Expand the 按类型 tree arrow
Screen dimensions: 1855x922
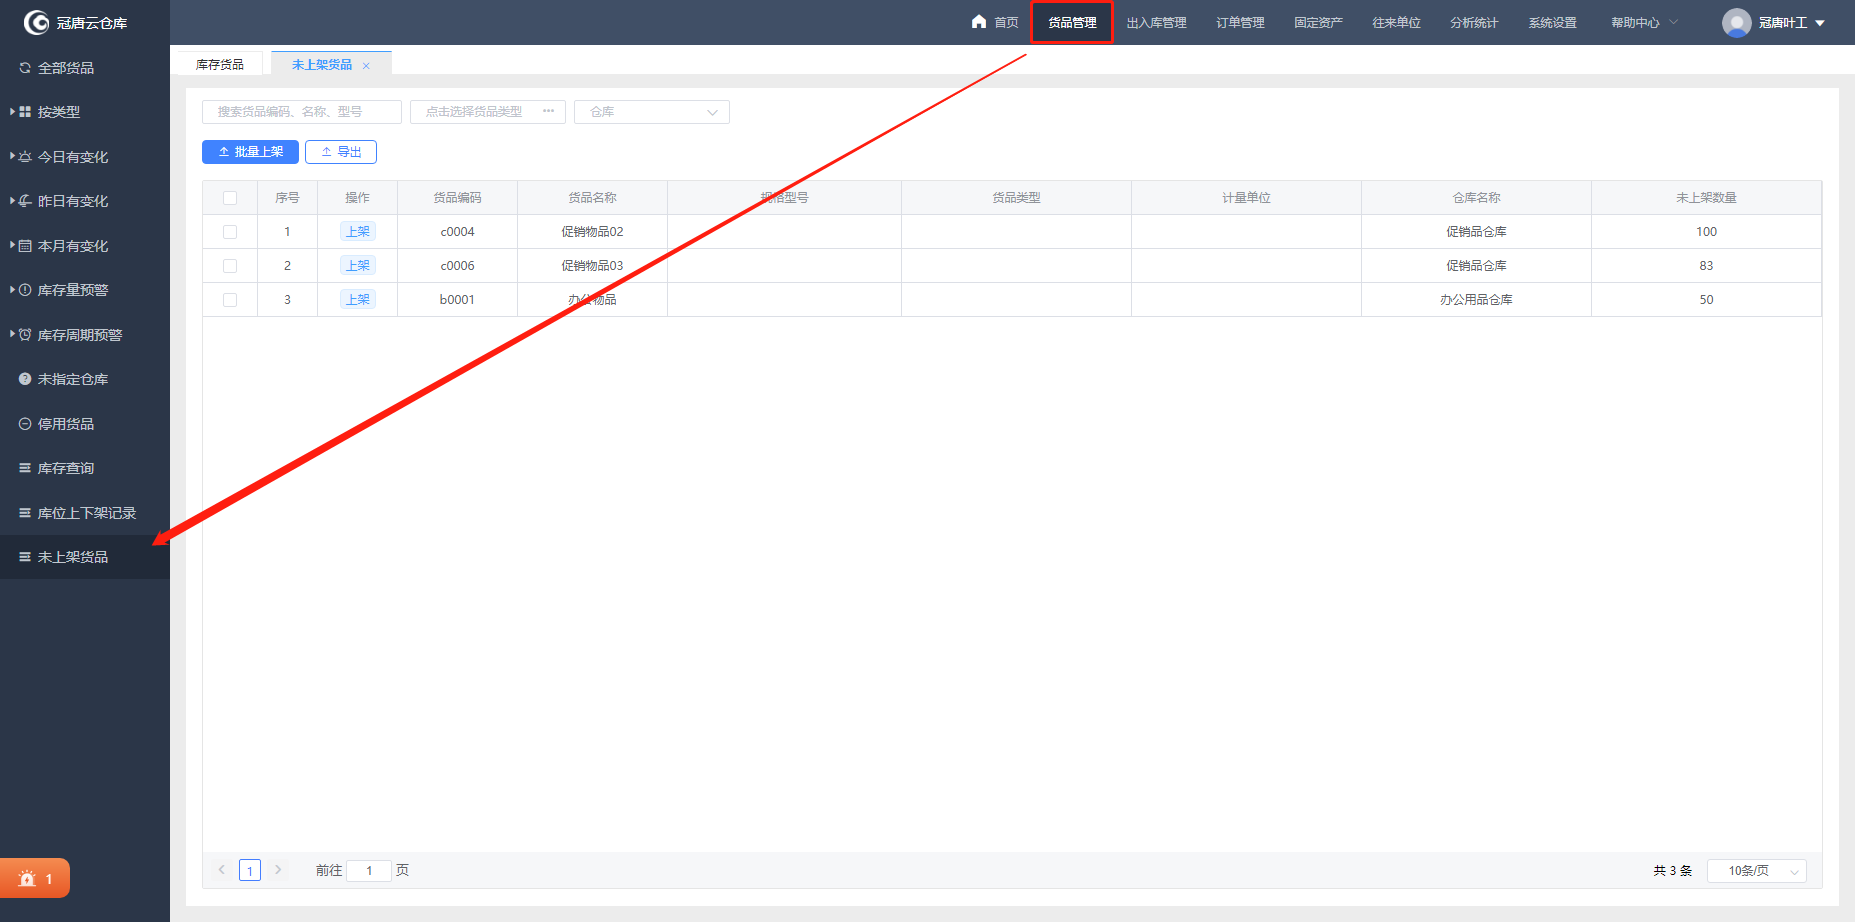(12, 112)
